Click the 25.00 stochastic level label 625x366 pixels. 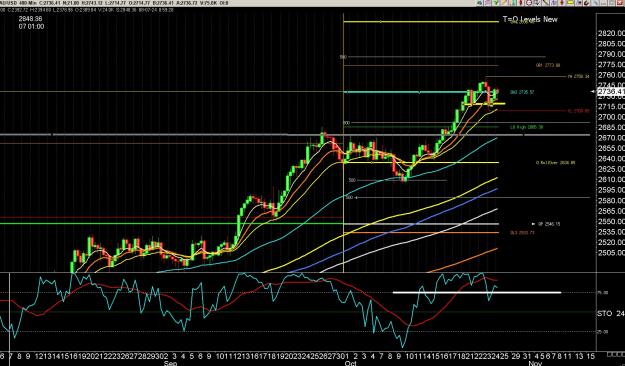(603, 332)
